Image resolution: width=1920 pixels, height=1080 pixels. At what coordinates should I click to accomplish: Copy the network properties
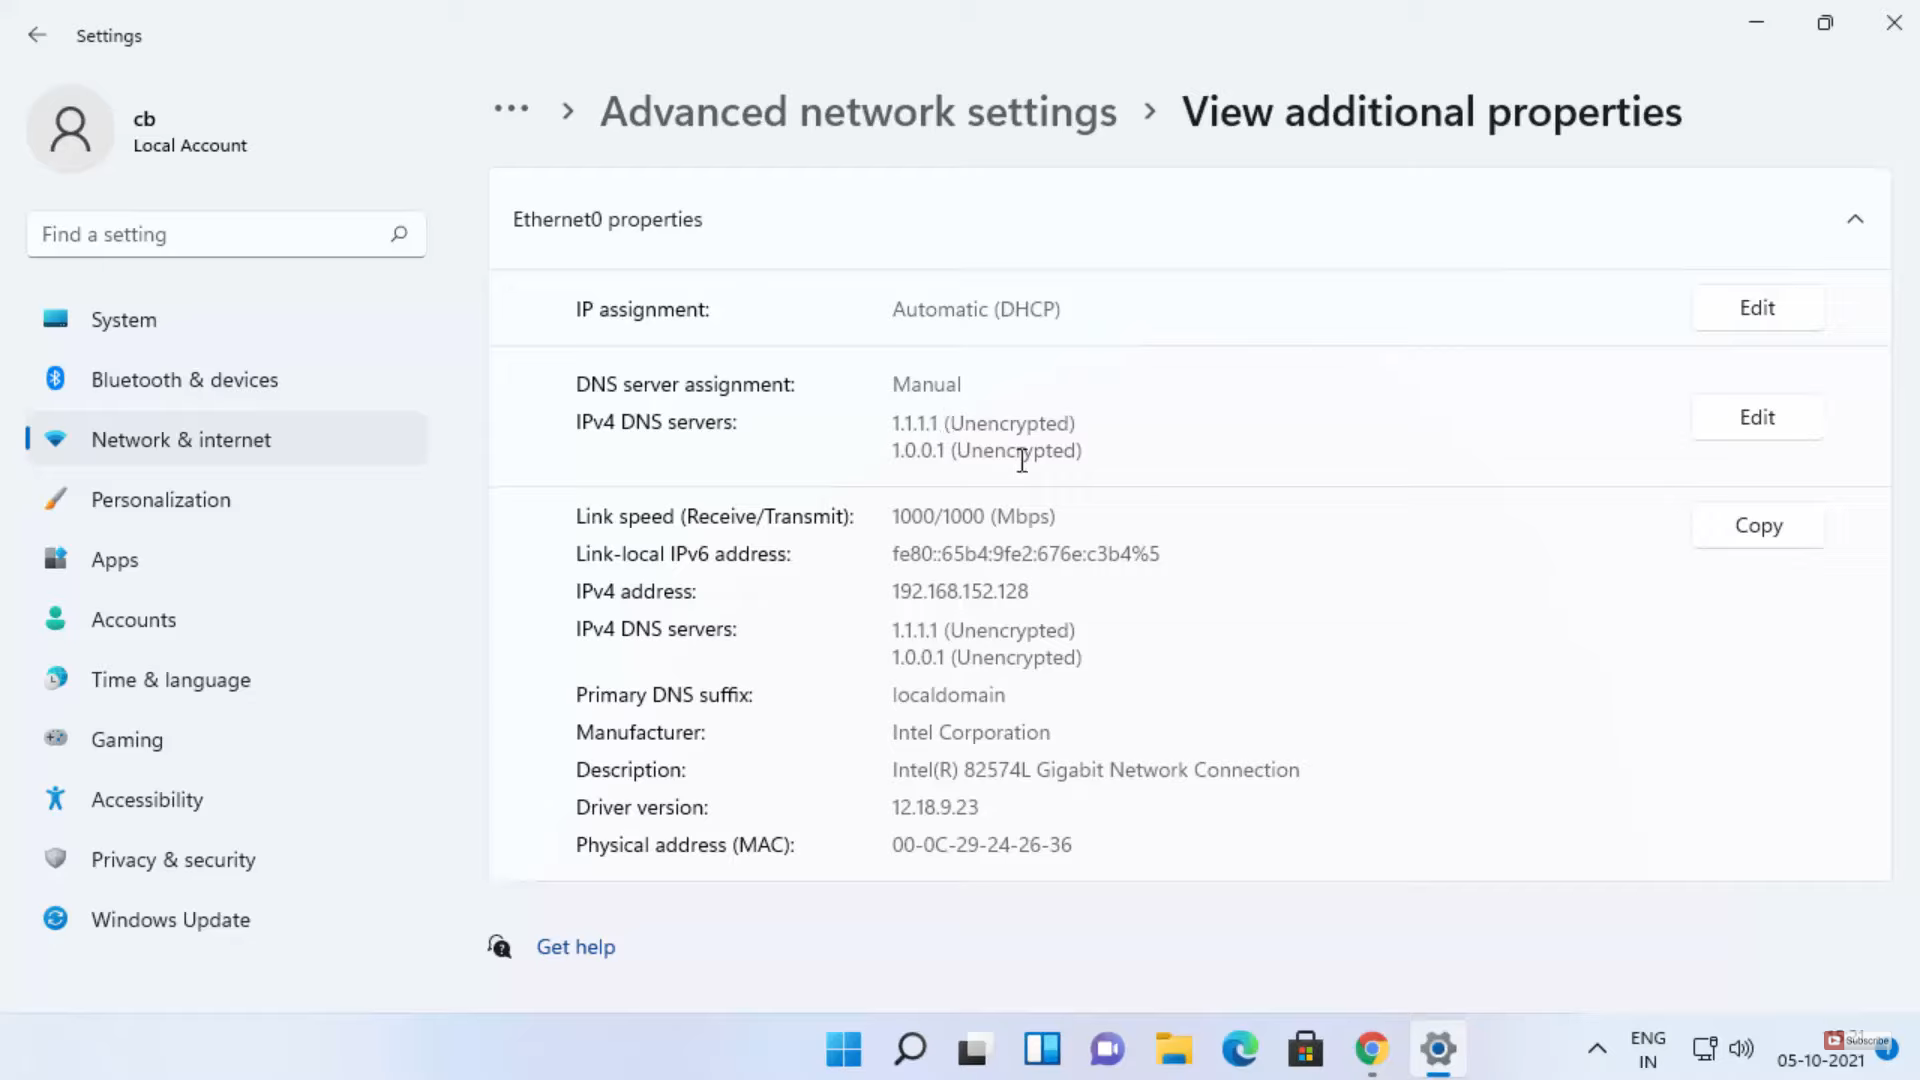(x=1757, y=526)
